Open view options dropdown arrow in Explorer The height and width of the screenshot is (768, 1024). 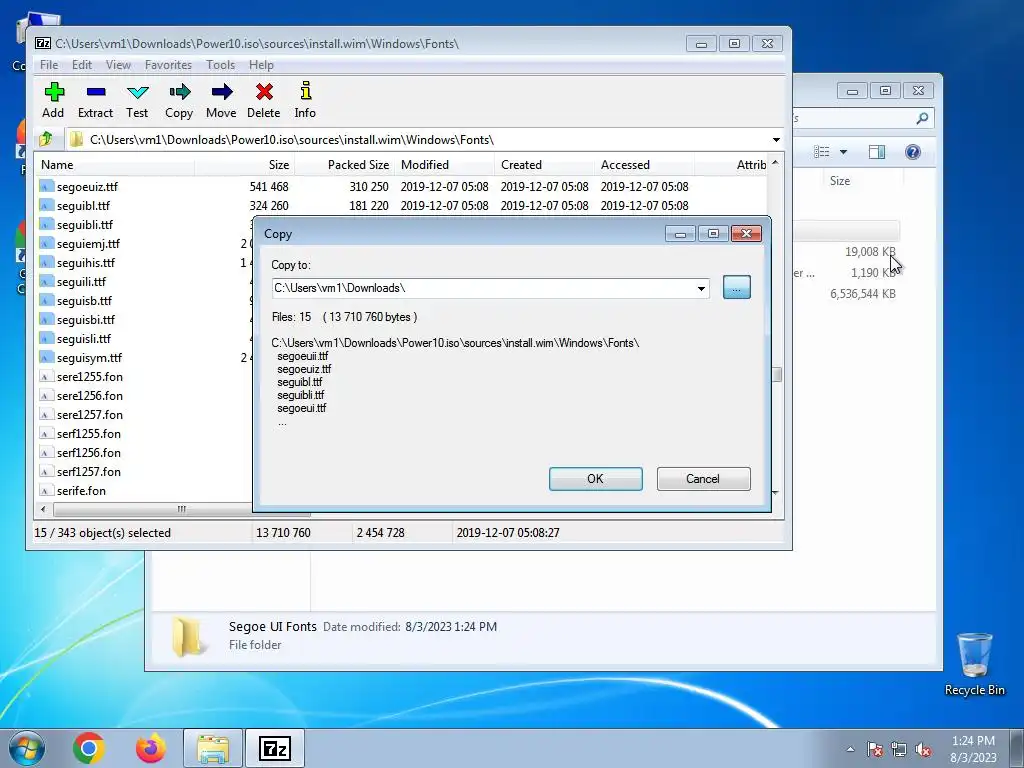click(843, 152)
